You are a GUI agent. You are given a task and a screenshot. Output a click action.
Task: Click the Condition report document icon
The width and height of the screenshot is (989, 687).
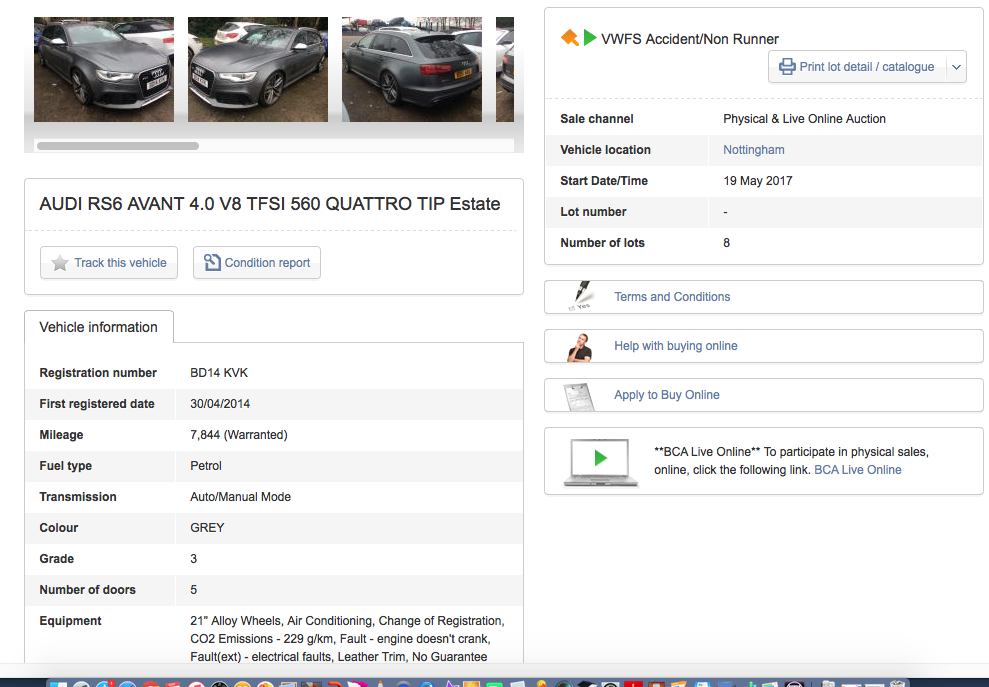[212, 263]
